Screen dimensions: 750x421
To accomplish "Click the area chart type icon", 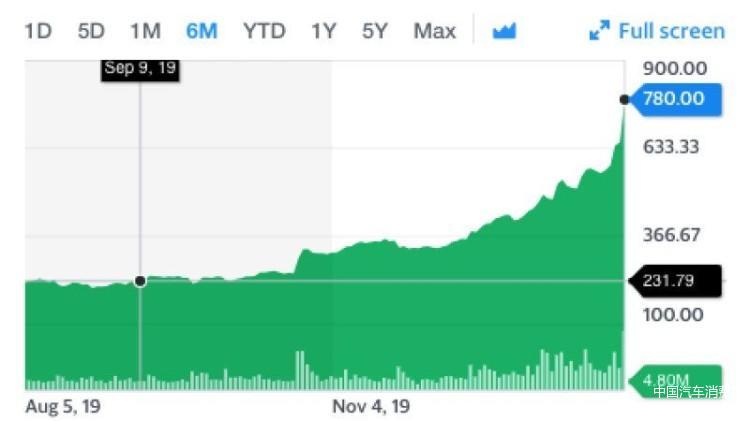I will [504, 31].
